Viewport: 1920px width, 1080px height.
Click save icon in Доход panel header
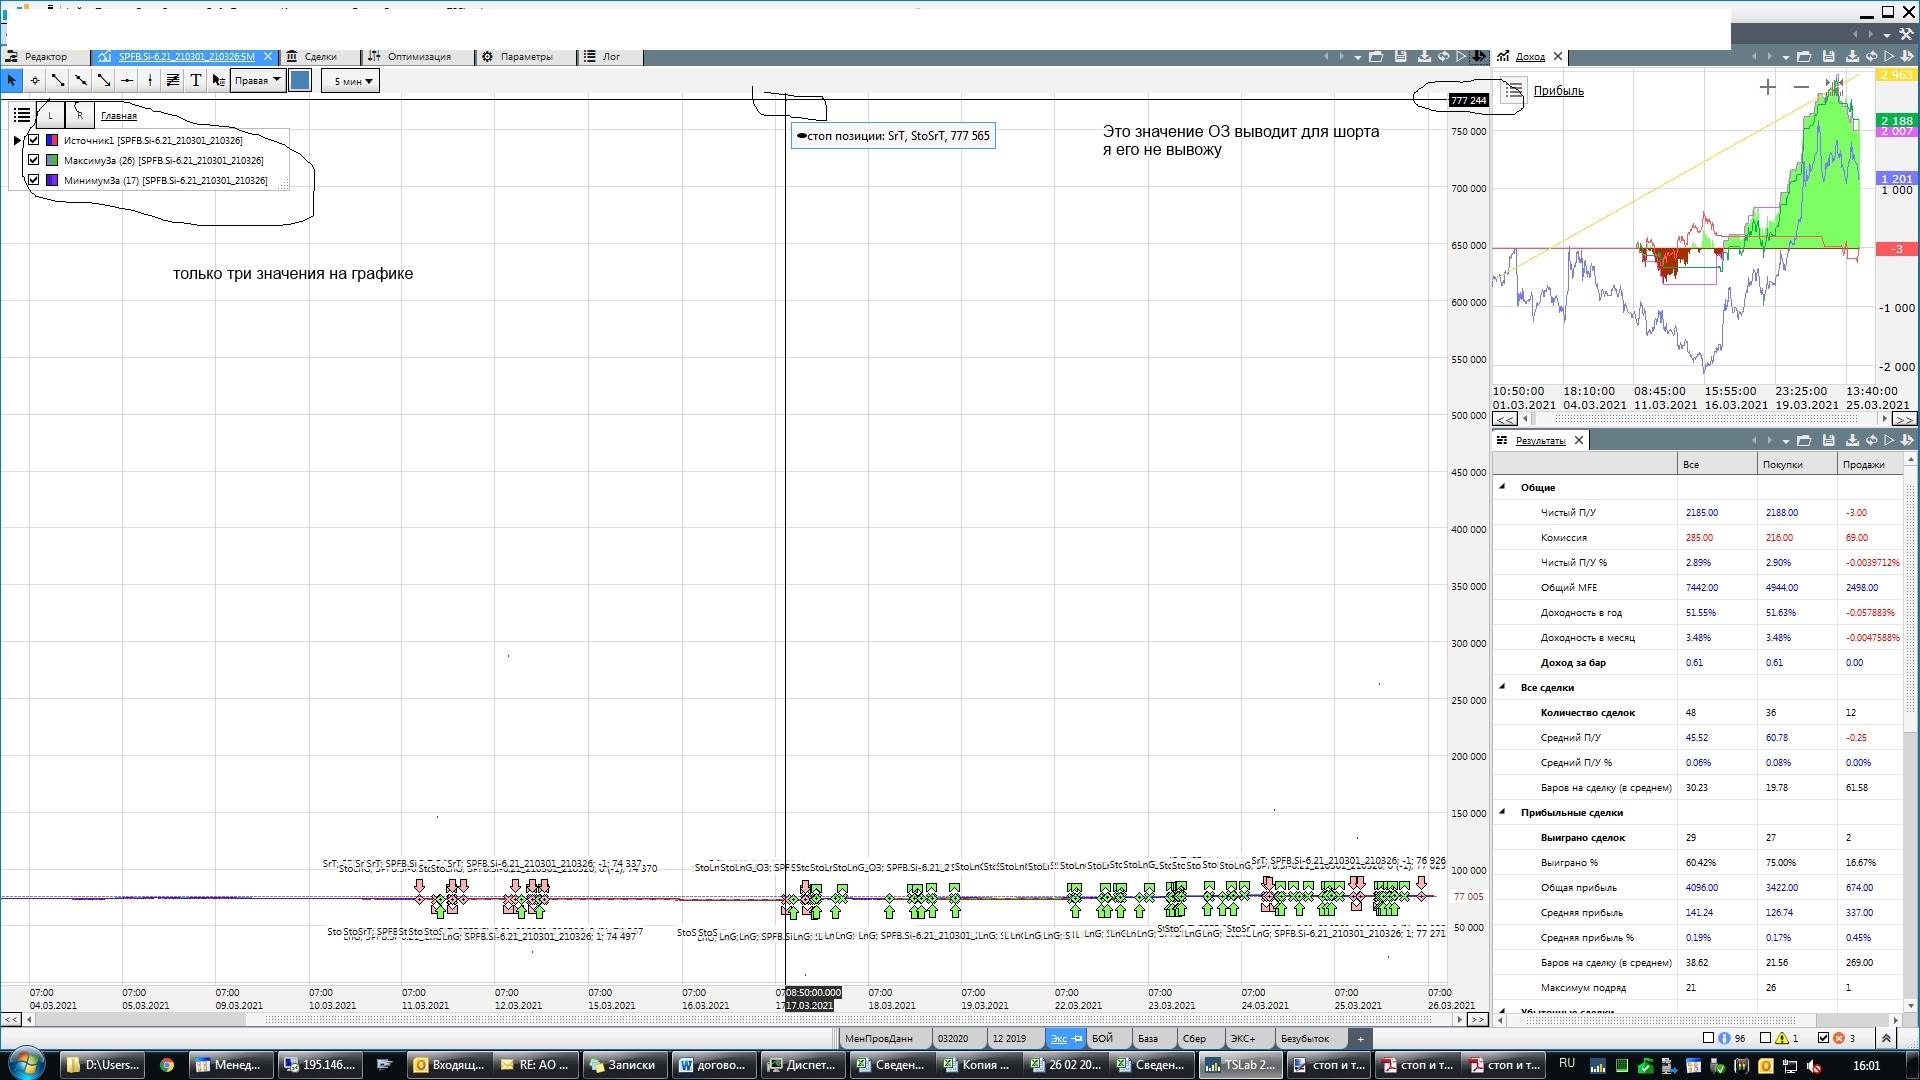pos(1828,57)
